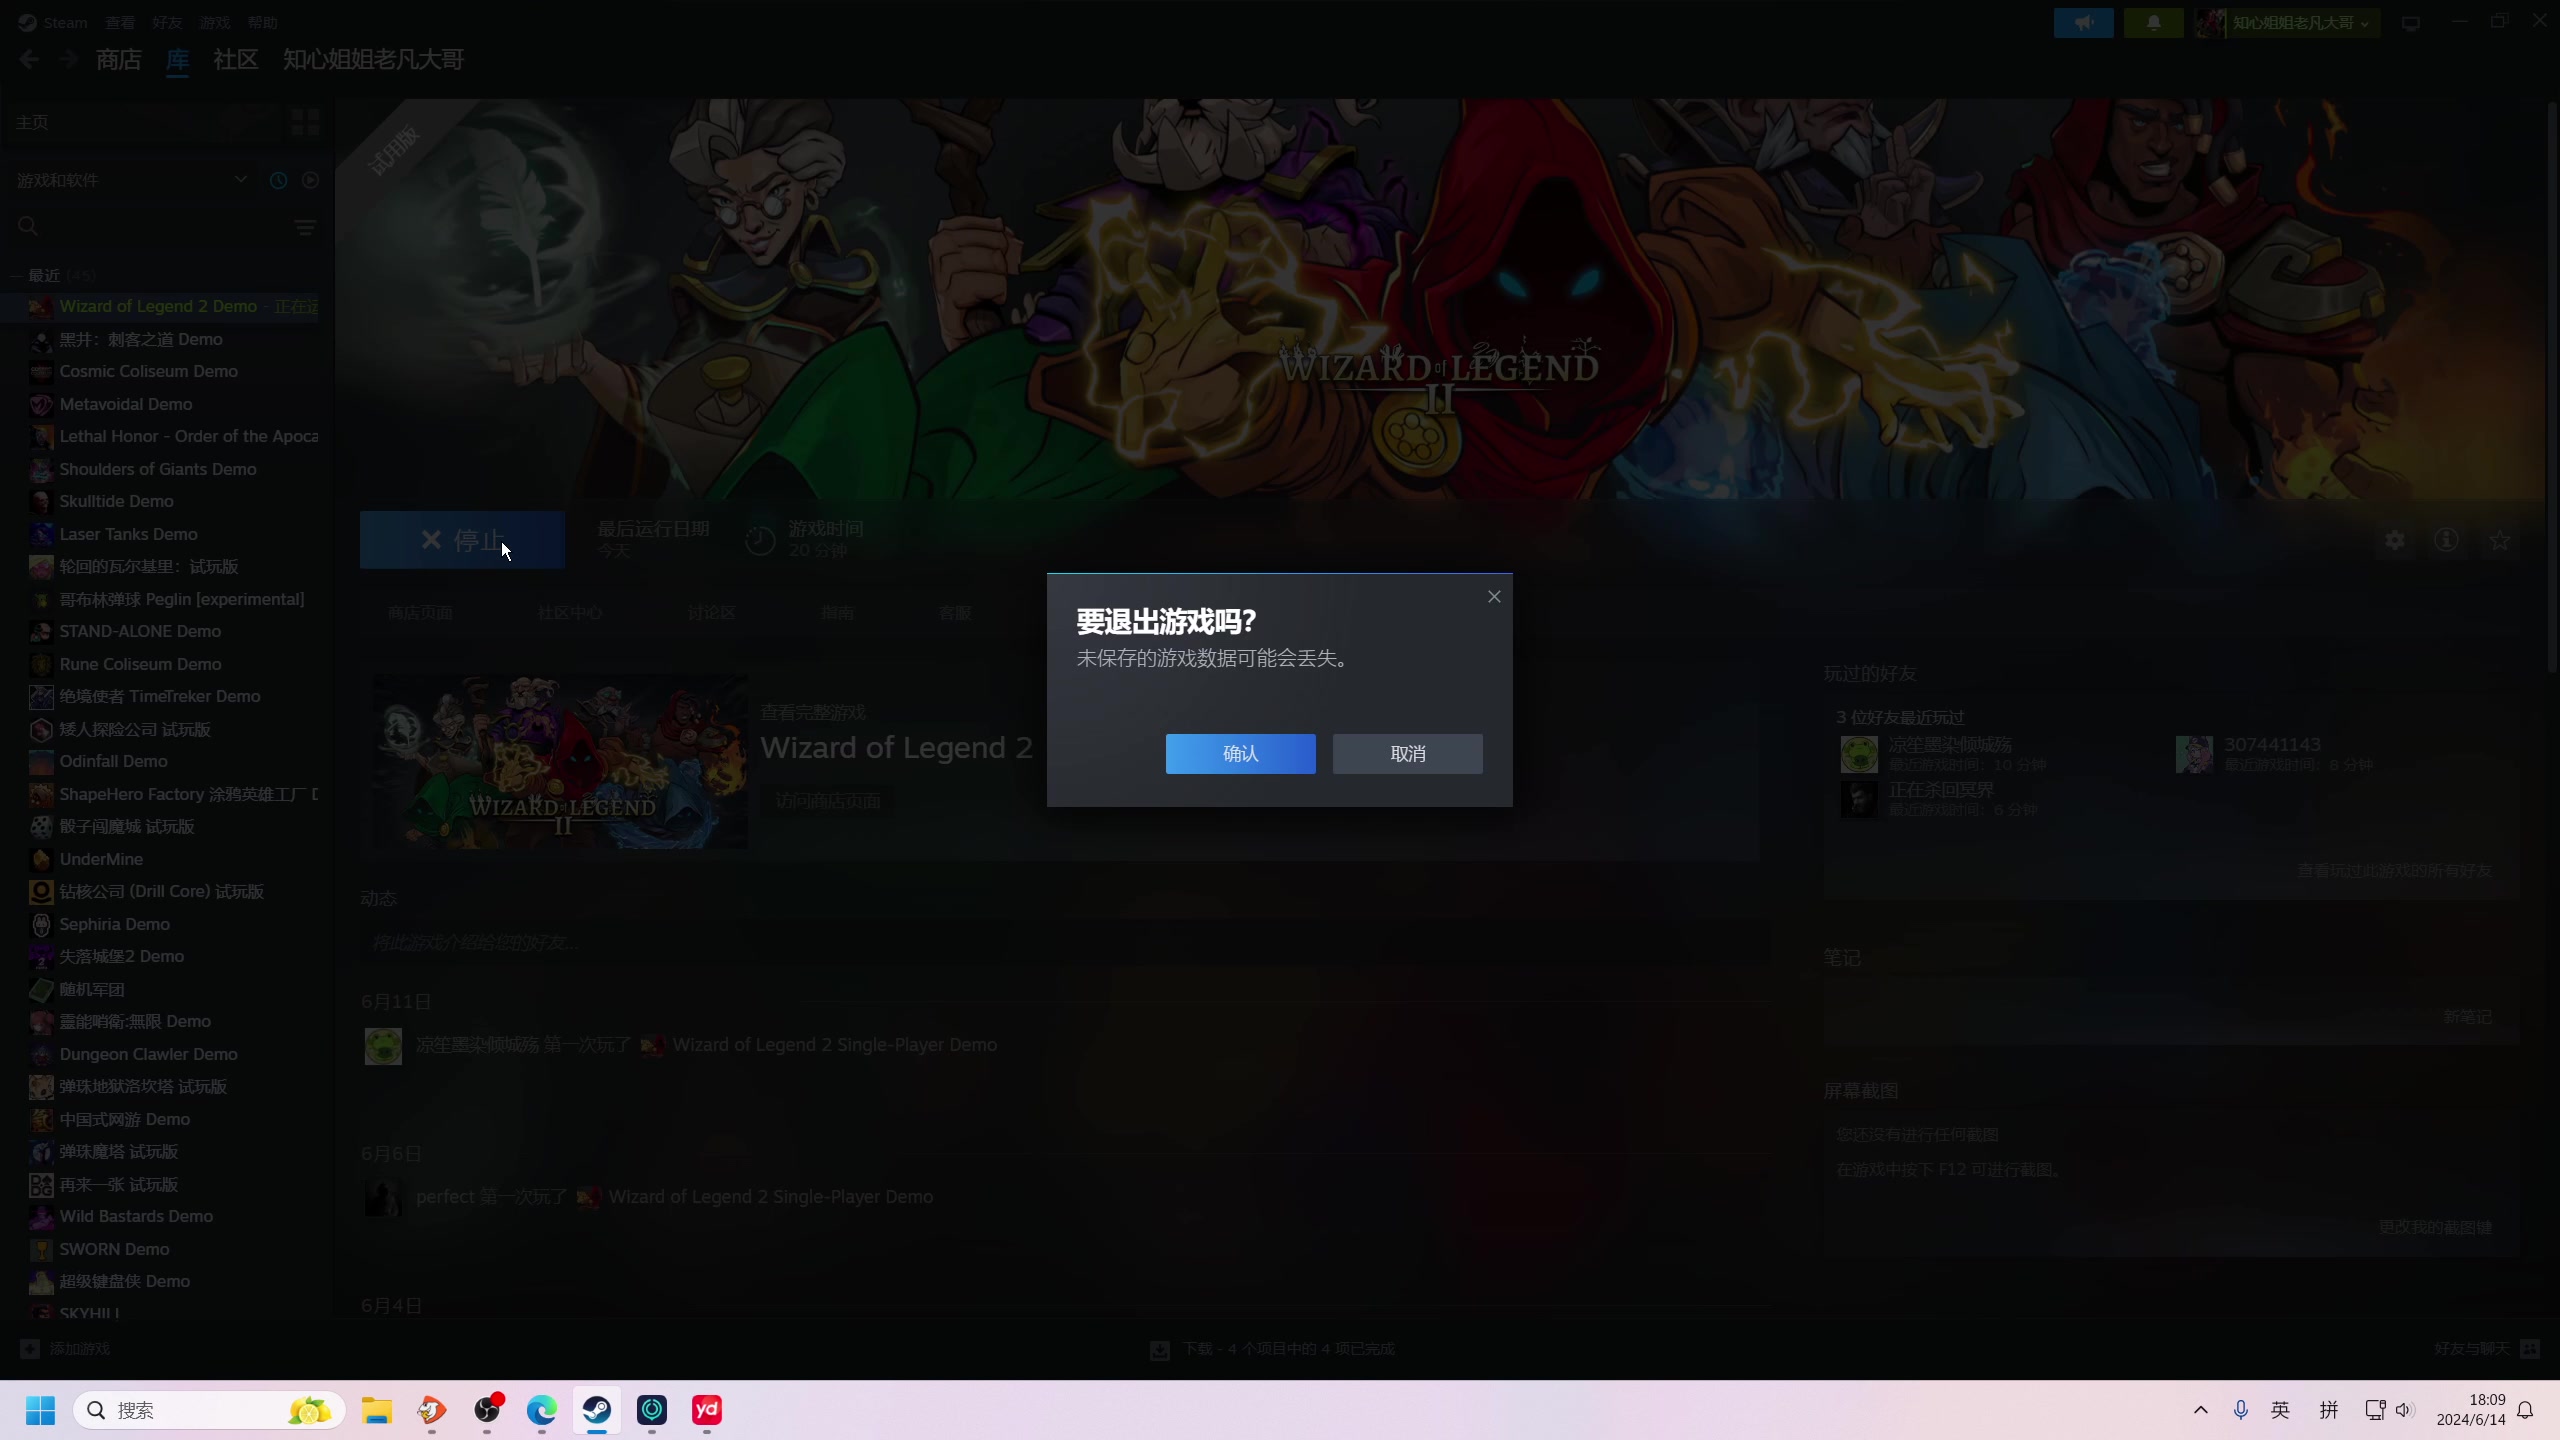Screen dimensions: 2560x1440
Task: Click 添加游戏 at the bottom left
Action: pyautogui.click(x=66, y=1348)
